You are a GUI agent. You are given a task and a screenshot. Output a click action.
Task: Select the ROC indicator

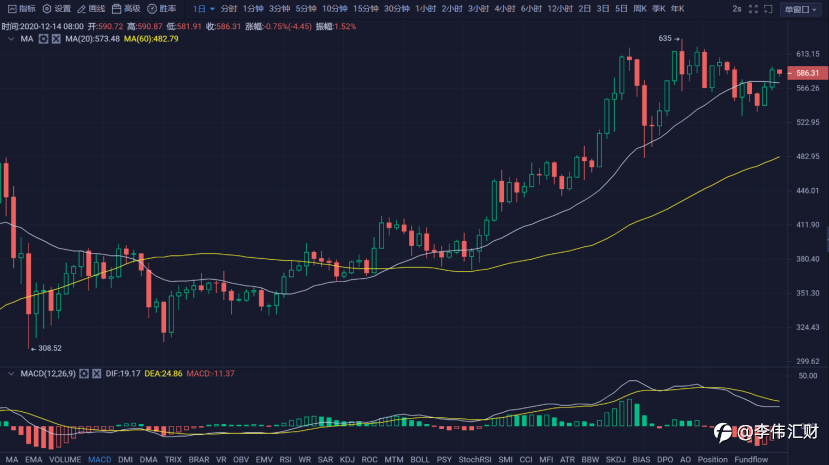(370, 459)
